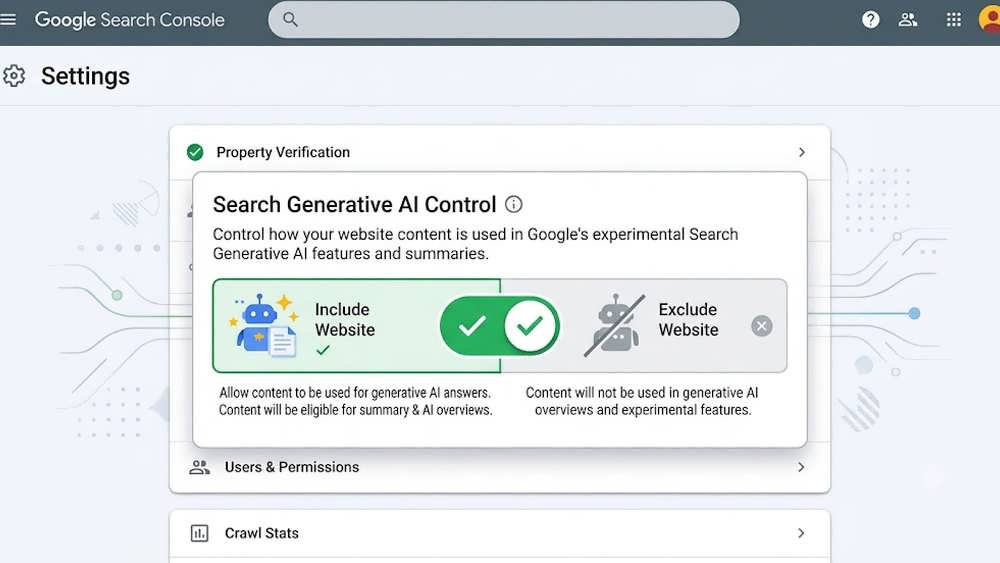The width and height of the screenshot is (1000, 563).
Task: Click 'Control how your website content' description
Action: pyautogui.click(x=475, y=244)
